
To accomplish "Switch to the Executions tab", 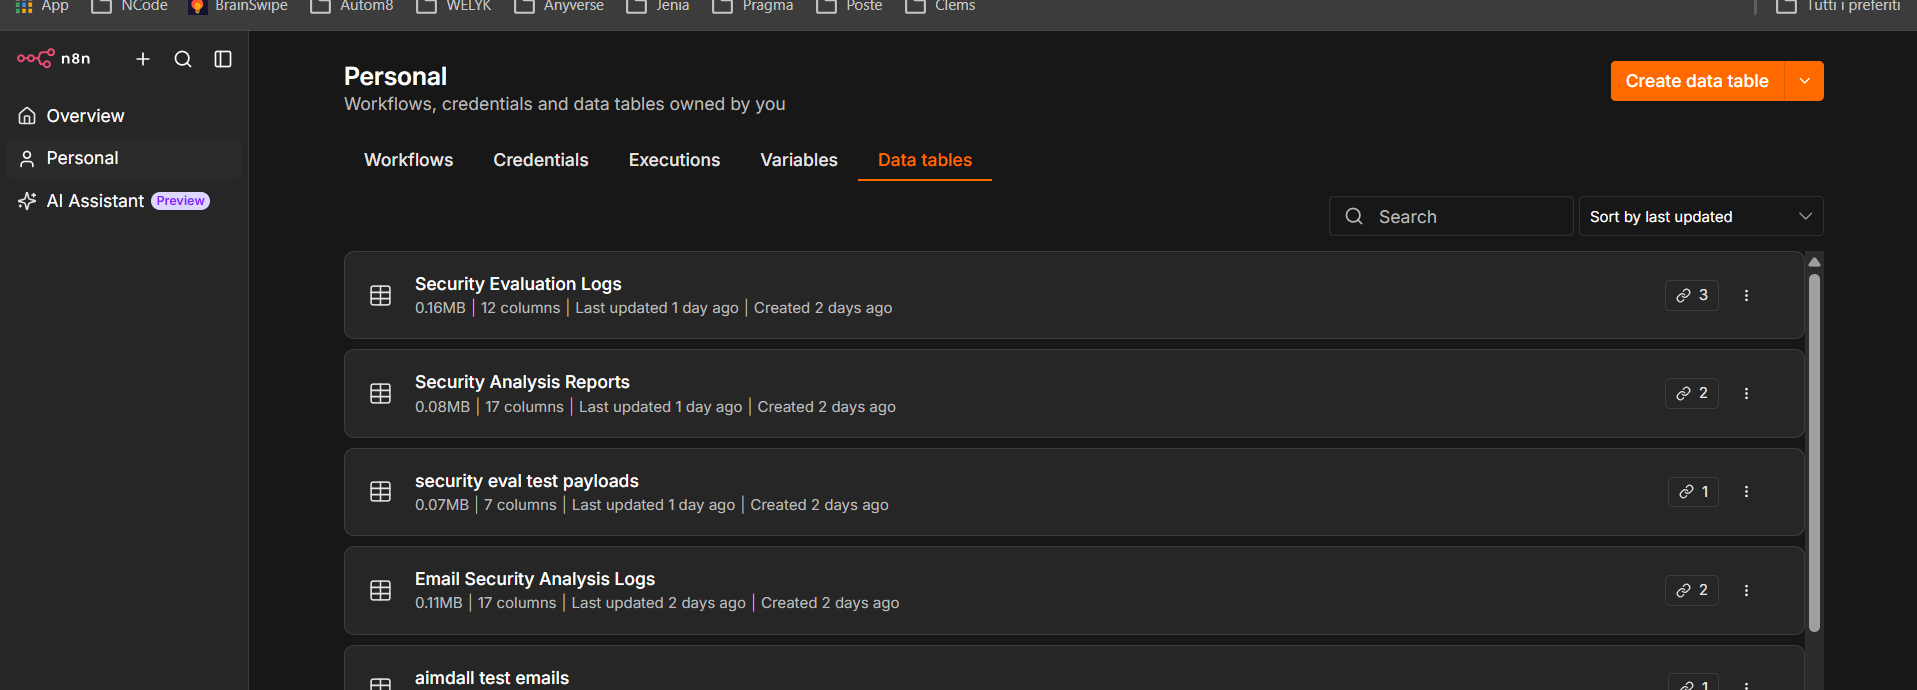I will (x=674, y=160).
